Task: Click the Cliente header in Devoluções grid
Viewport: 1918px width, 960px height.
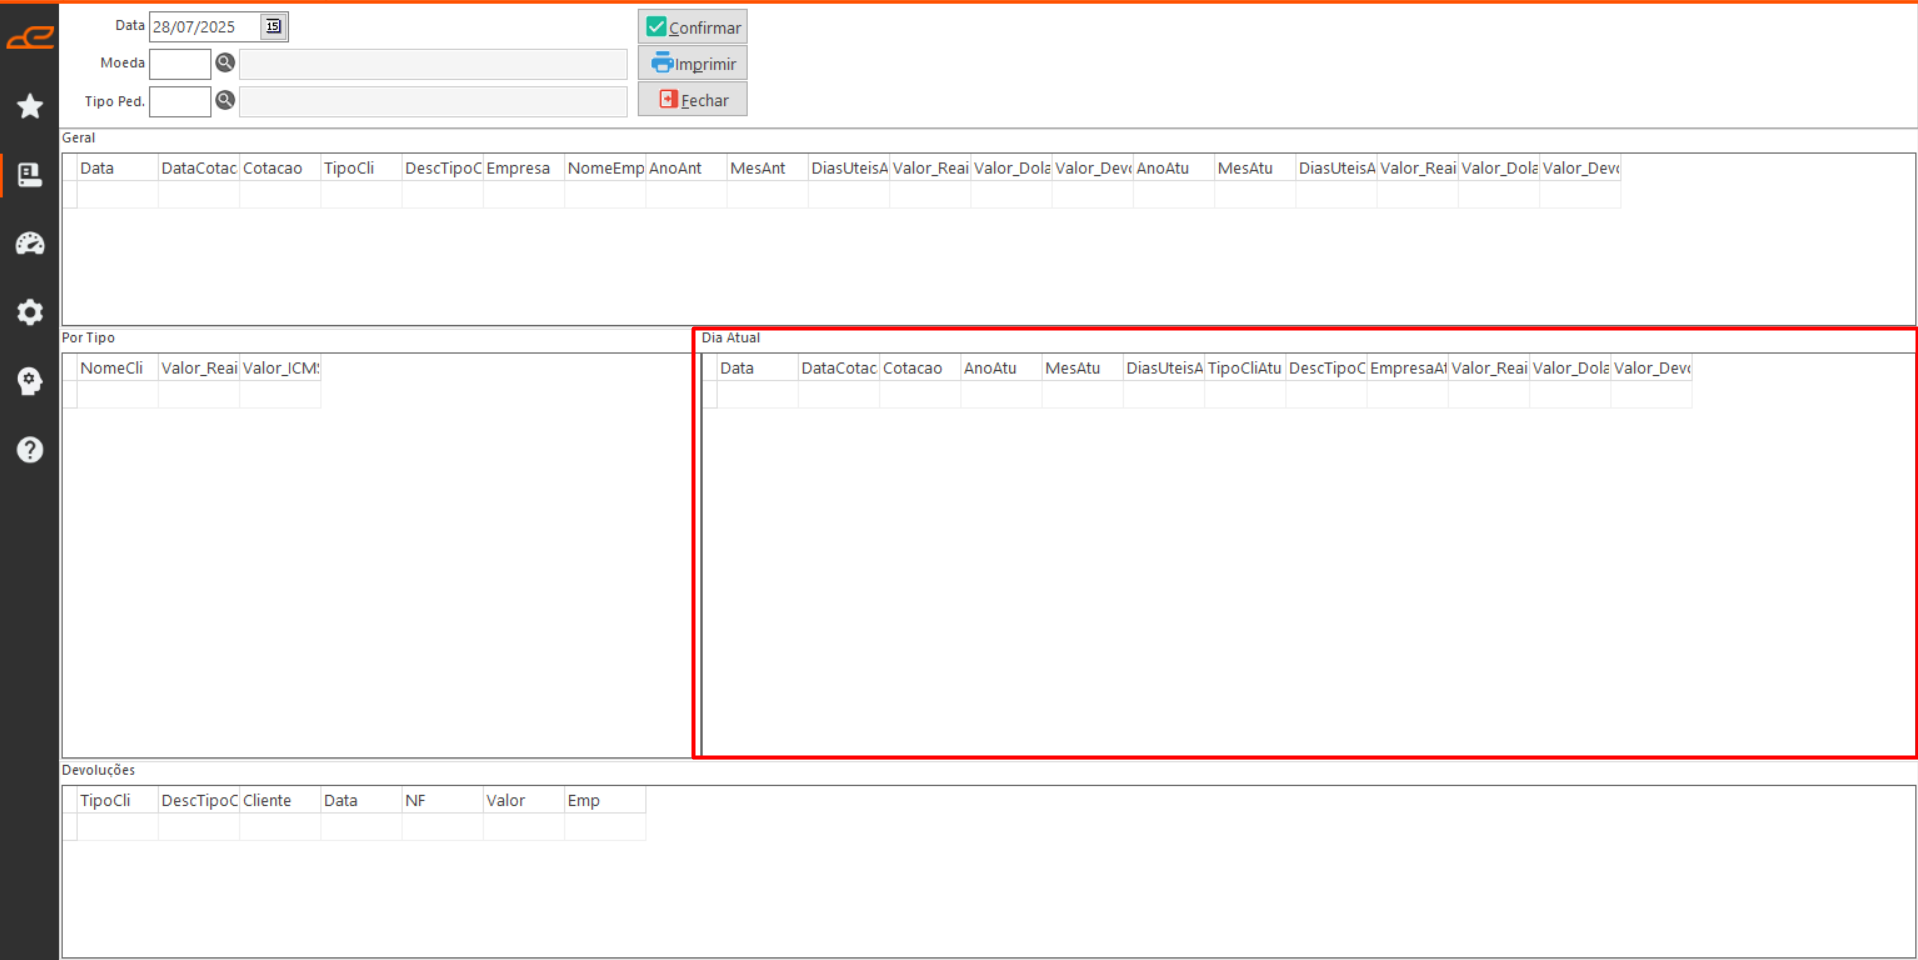Action: coord(279,800)
